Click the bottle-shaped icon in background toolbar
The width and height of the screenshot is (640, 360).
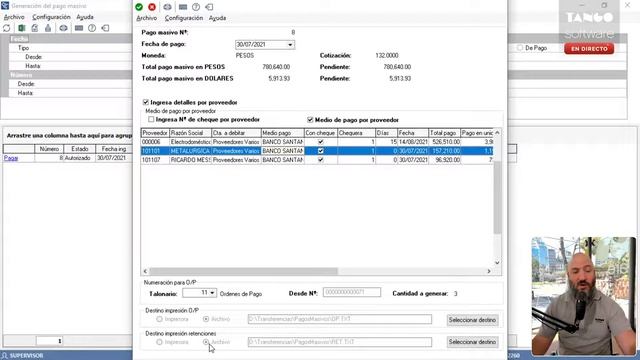[48, 28]
